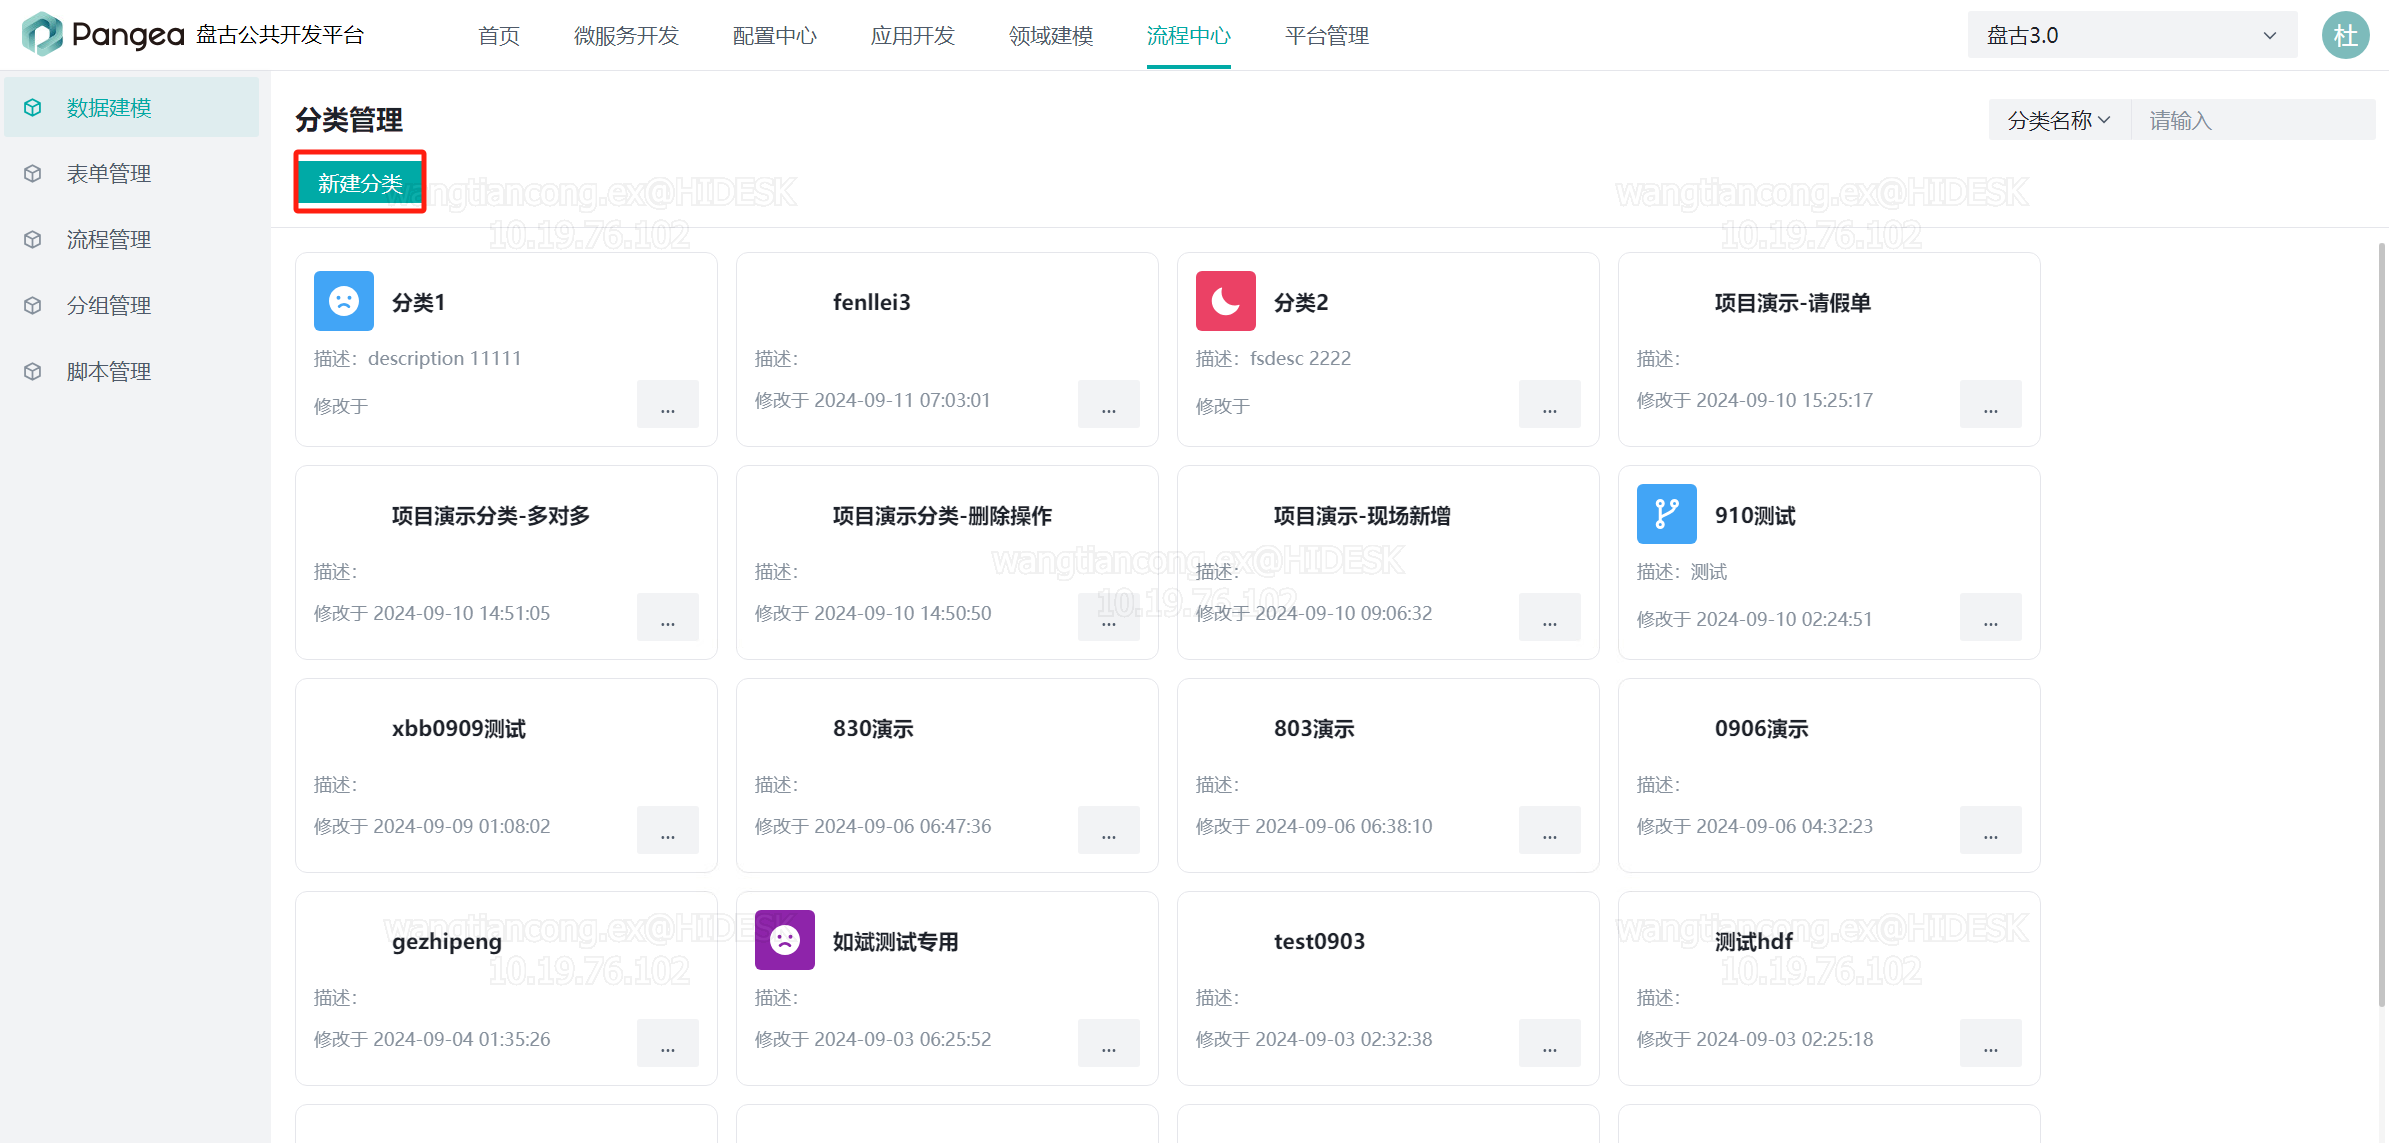
Task: Open the more menu on 如斌测试专用 card
Action: [1109, 1043]
